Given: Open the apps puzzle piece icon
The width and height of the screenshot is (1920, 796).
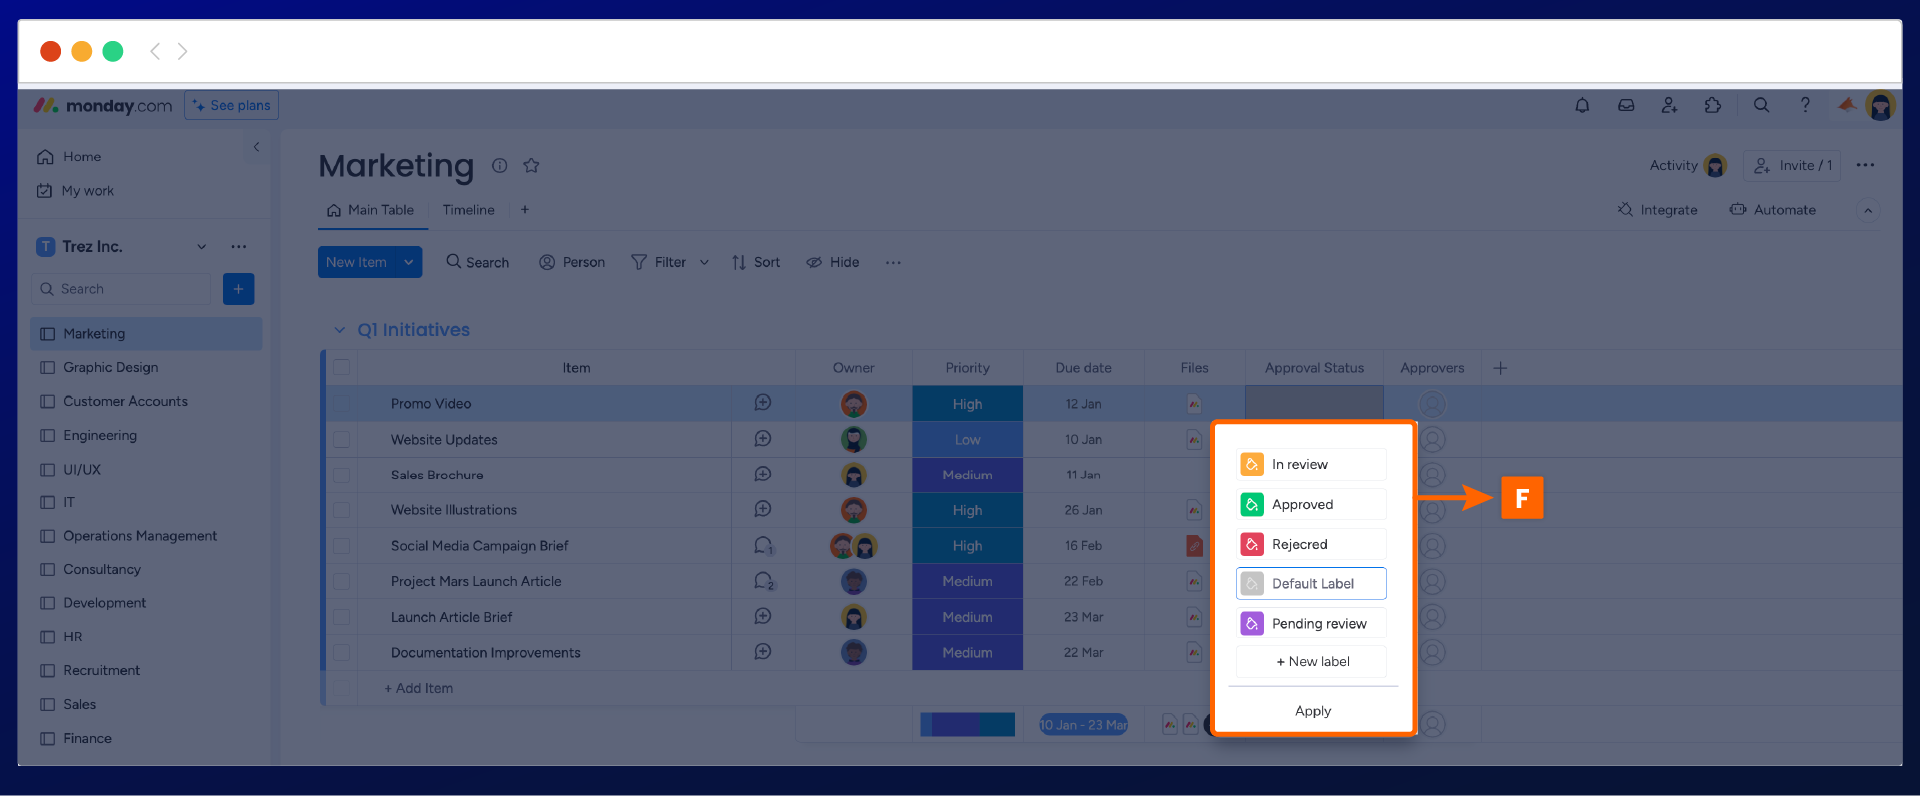Looking at the screenshot, I should click(x=1713, y=105).
